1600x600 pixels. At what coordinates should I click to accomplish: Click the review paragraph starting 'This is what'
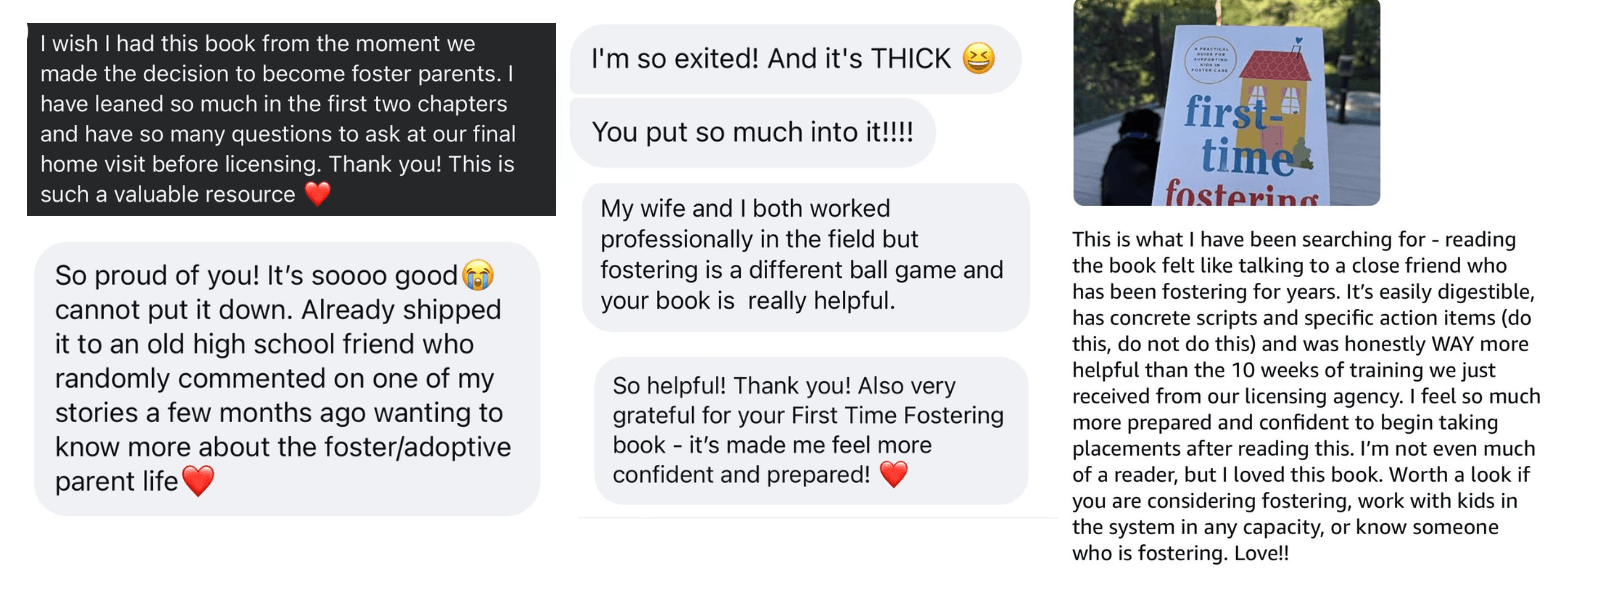click(1306, 396)
